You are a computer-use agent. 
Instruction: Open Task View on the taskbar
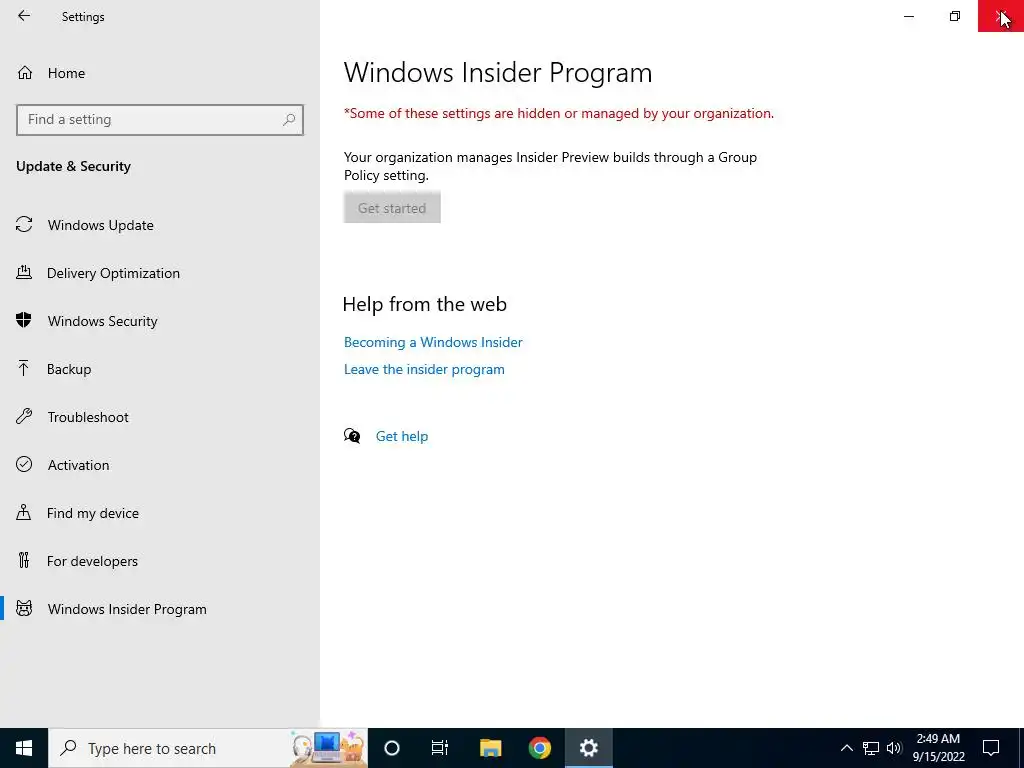[440, 748]
